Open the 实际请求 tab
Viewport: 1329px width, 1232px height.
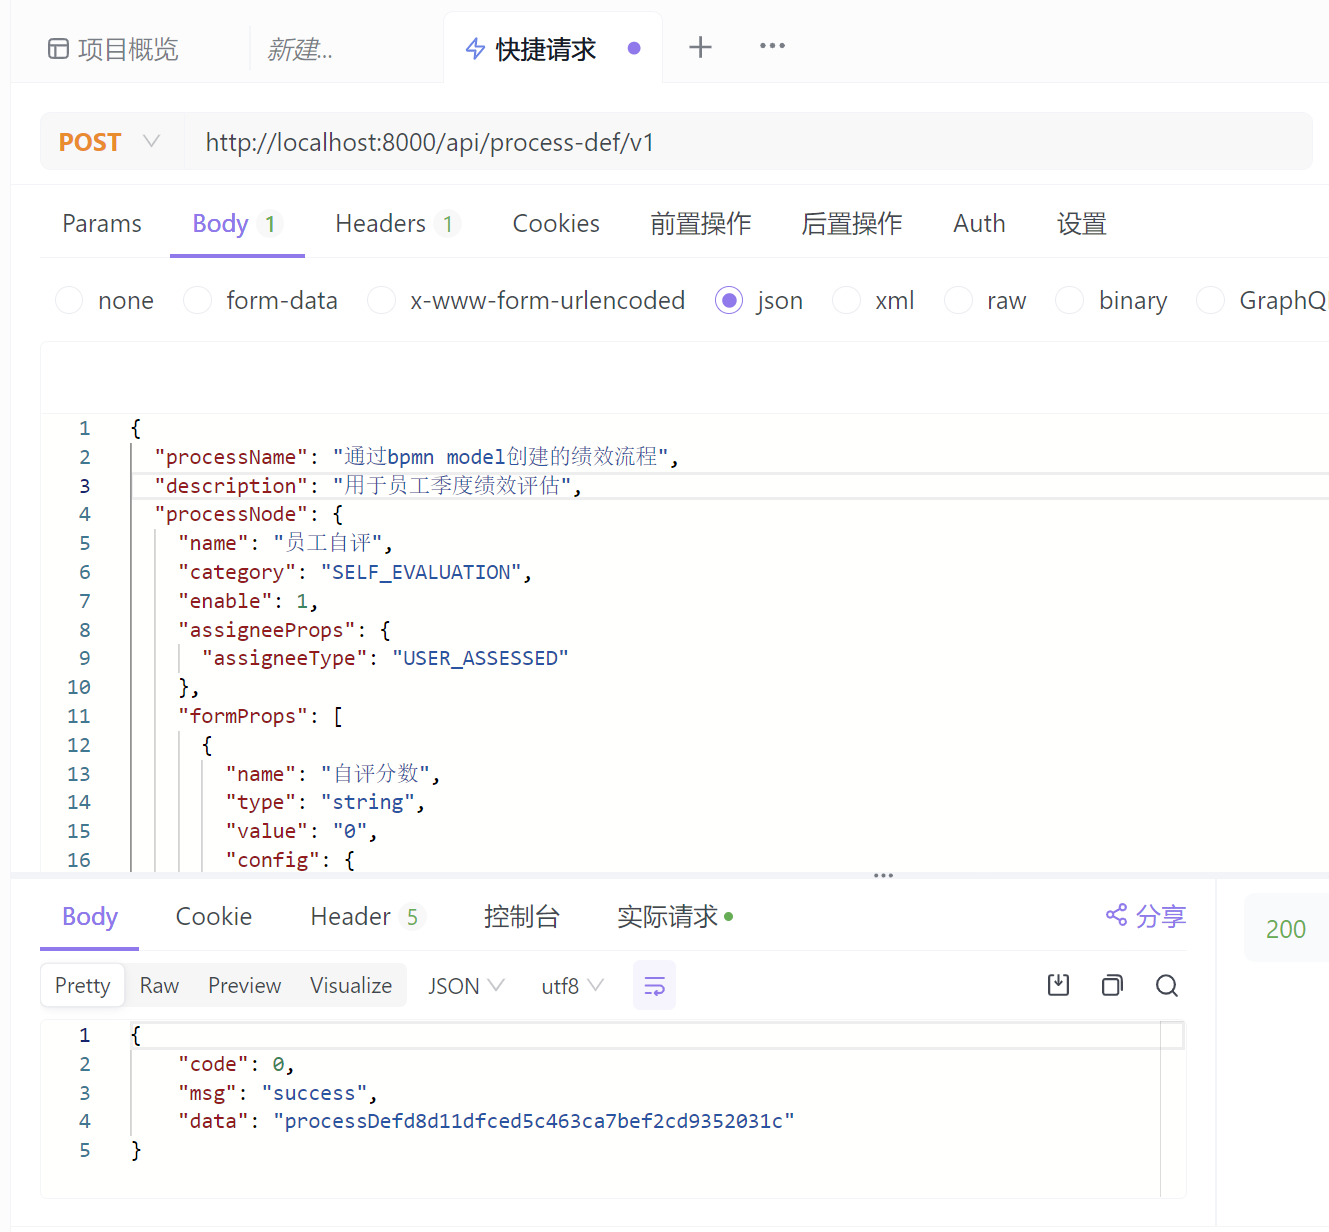[675, 917]
